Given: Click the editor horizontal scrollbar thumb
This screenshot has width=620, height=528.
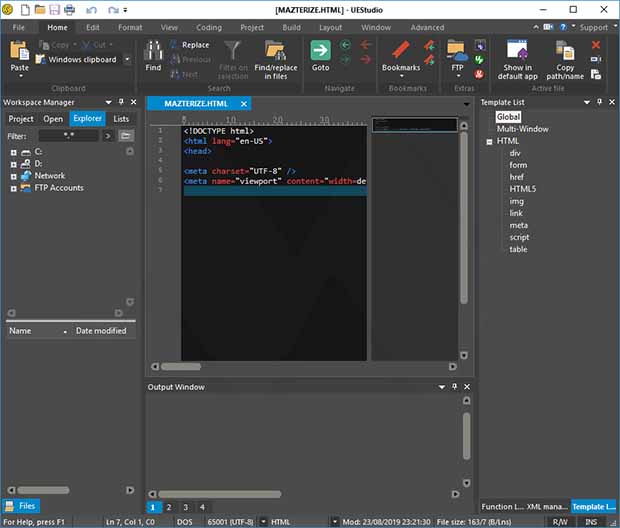Looking at the screenshot, I should [x=181, y=367].
